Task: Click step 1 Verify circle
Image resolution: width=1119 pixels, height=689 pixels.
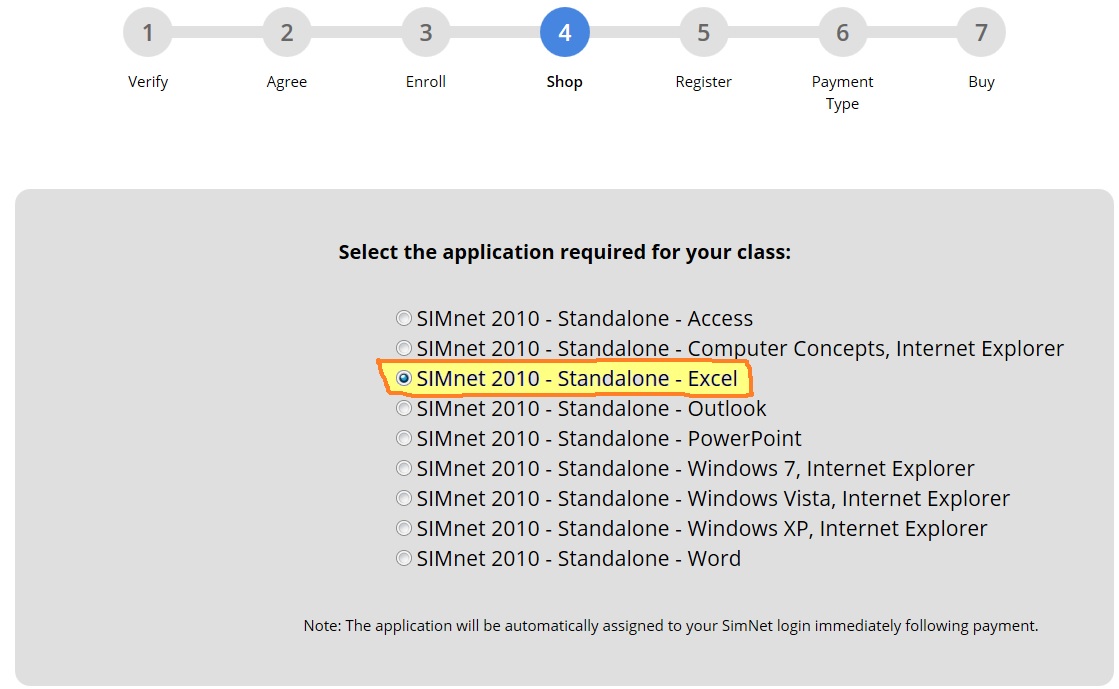Action: coord(148,32)
